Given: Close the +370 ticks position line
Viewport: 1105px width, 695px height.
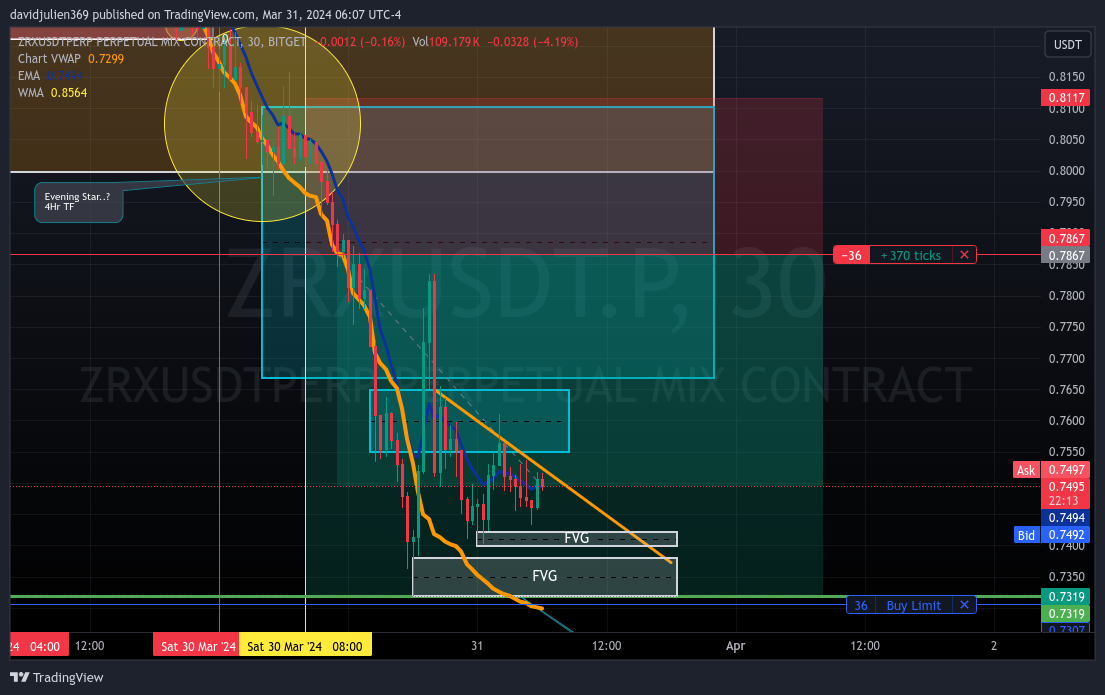Looking at the screenshot, I should tap(964, 255).
